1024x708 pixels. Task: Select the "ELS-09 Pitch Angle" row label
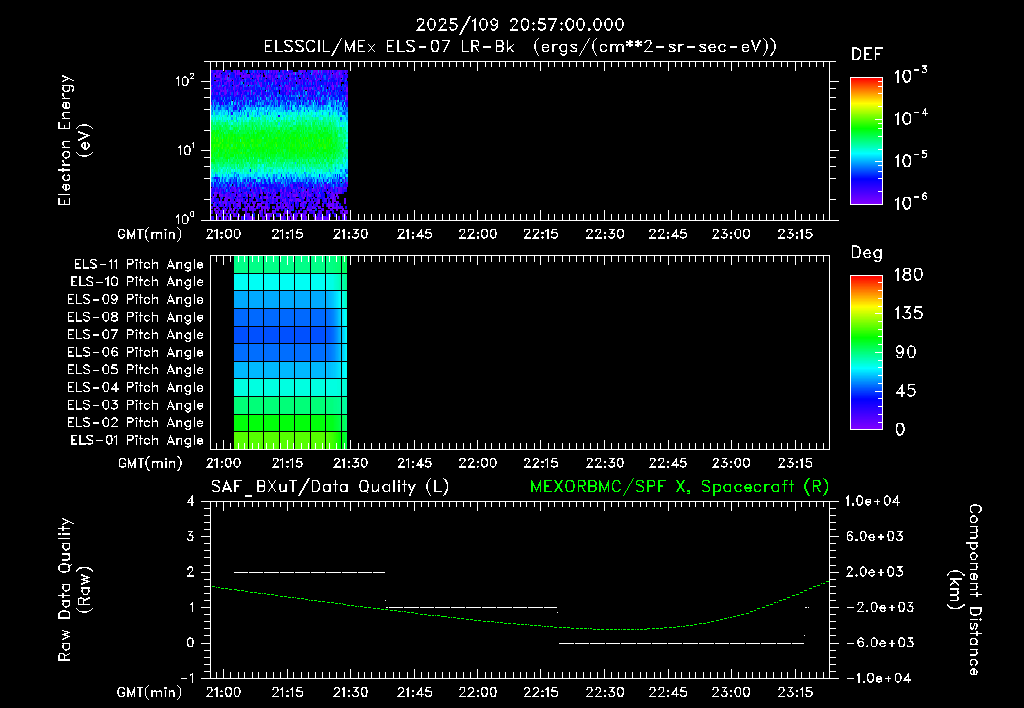(x=135, y=300)
